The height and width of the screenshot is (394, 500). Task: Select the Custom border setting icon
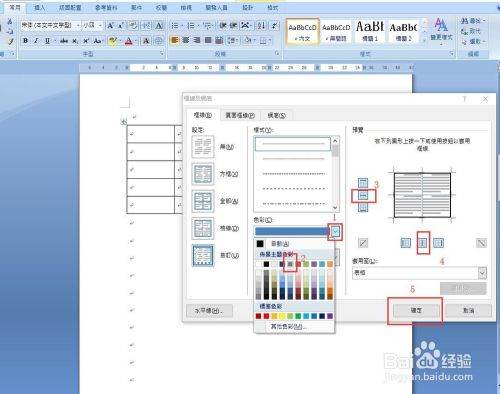pos(203,255)
